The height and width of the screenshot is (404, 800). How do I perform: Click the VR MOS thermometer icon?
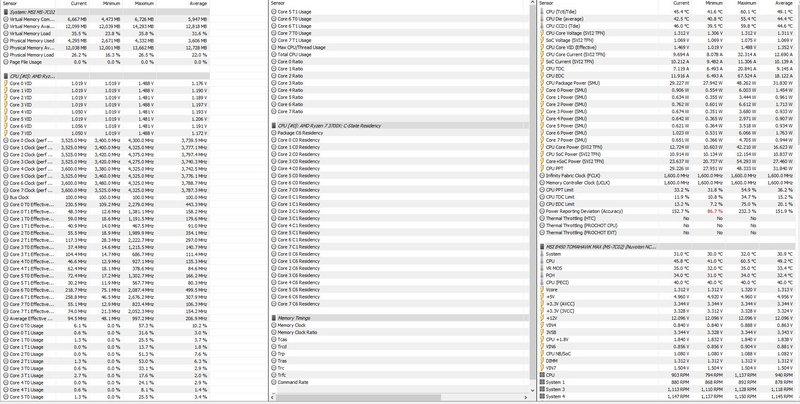pyautogui.click(x=542, y=268)
